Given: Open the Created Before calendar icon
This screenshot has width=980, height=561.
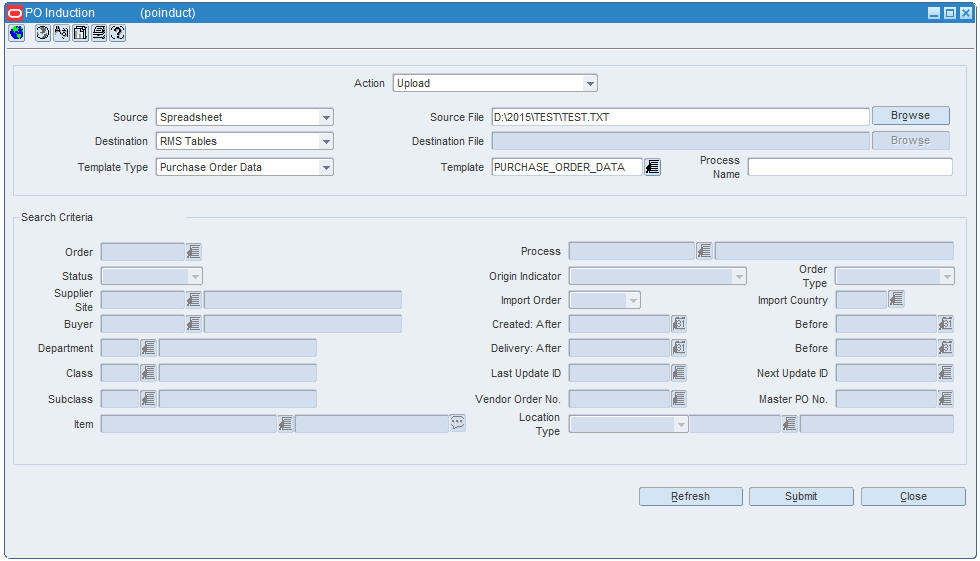Looking at the screenshot, I should point(946,324).
